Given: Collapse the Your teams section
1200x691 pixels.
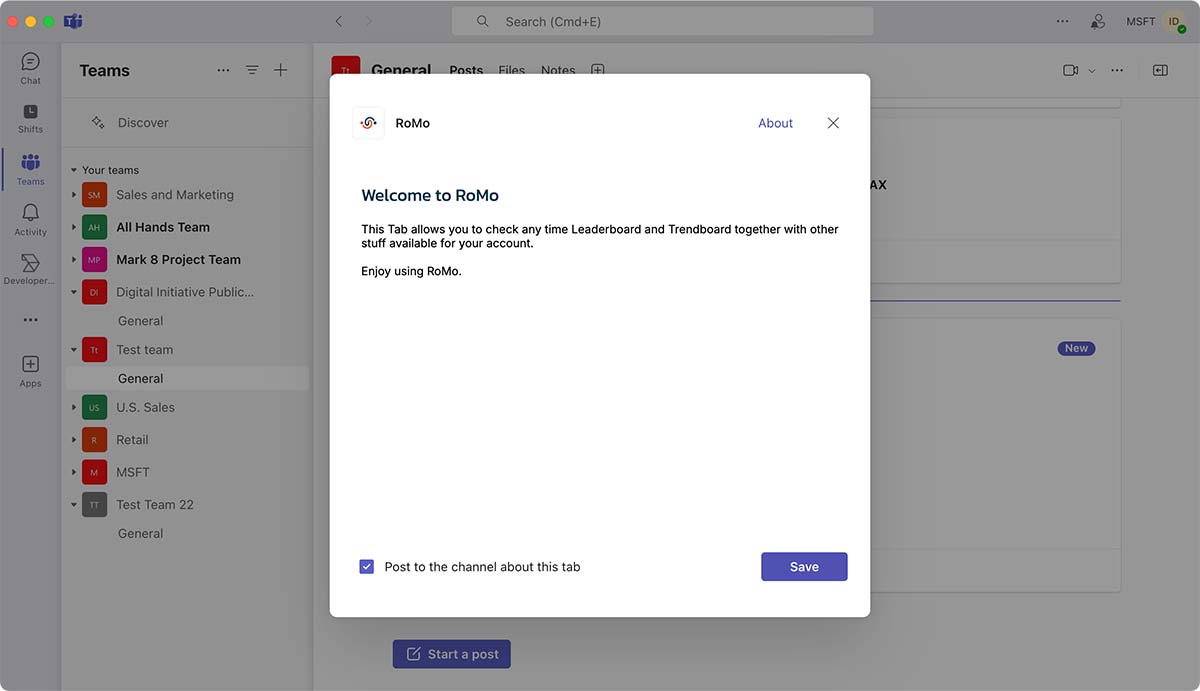Looking at the screenshot, I should pos(74,170).
